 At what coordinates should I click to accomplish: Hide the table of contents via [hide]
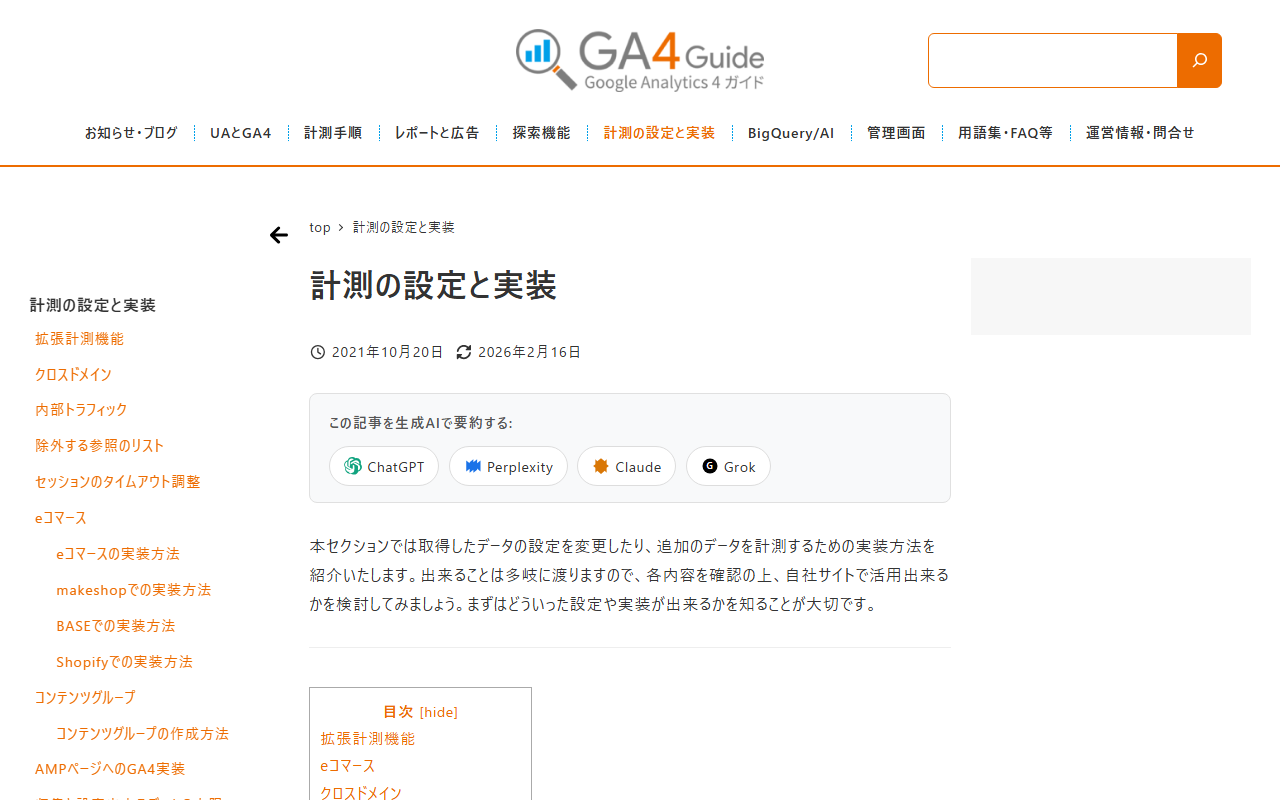439,712
